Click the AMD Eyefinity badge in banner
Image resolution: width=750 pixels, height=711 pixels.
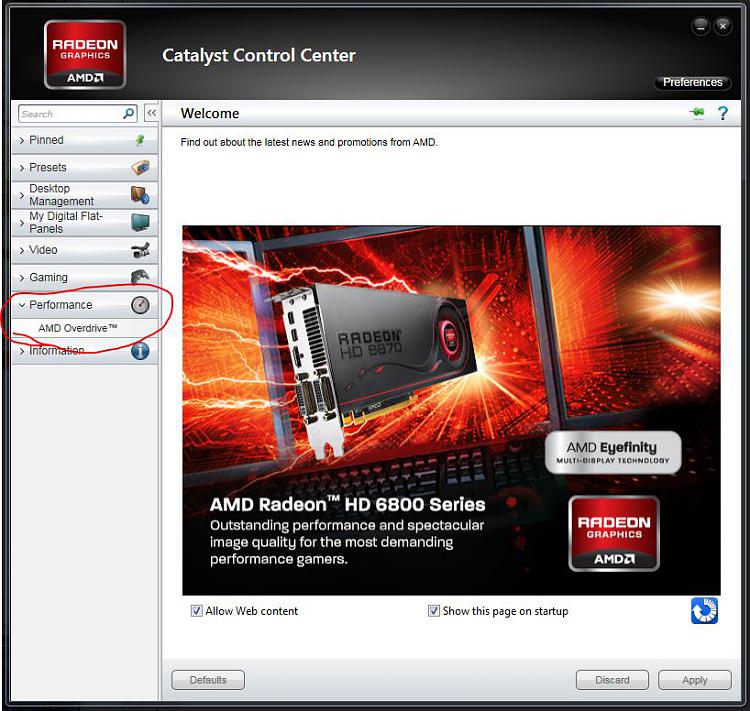tap(613, 452)
